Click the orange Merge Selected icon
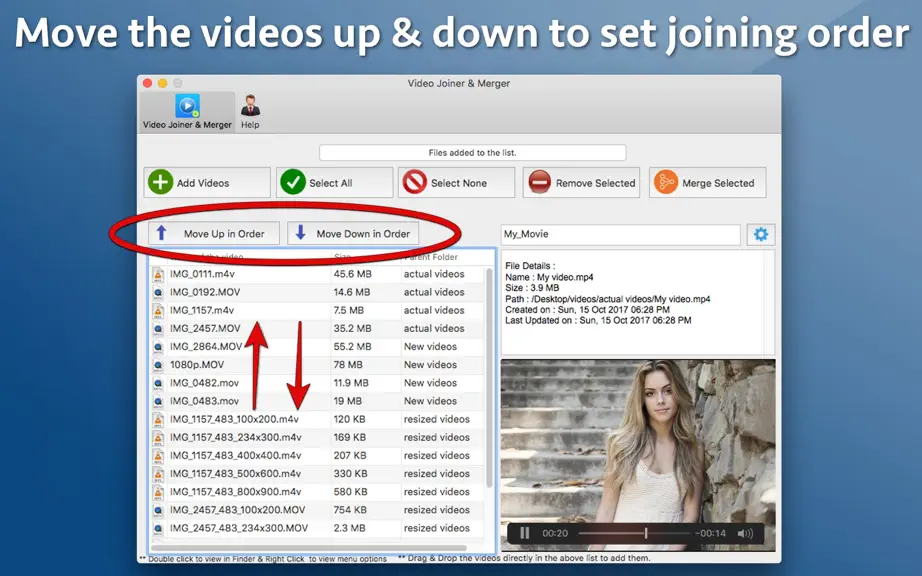Screen dimensions: 922x576 [666, 182]
